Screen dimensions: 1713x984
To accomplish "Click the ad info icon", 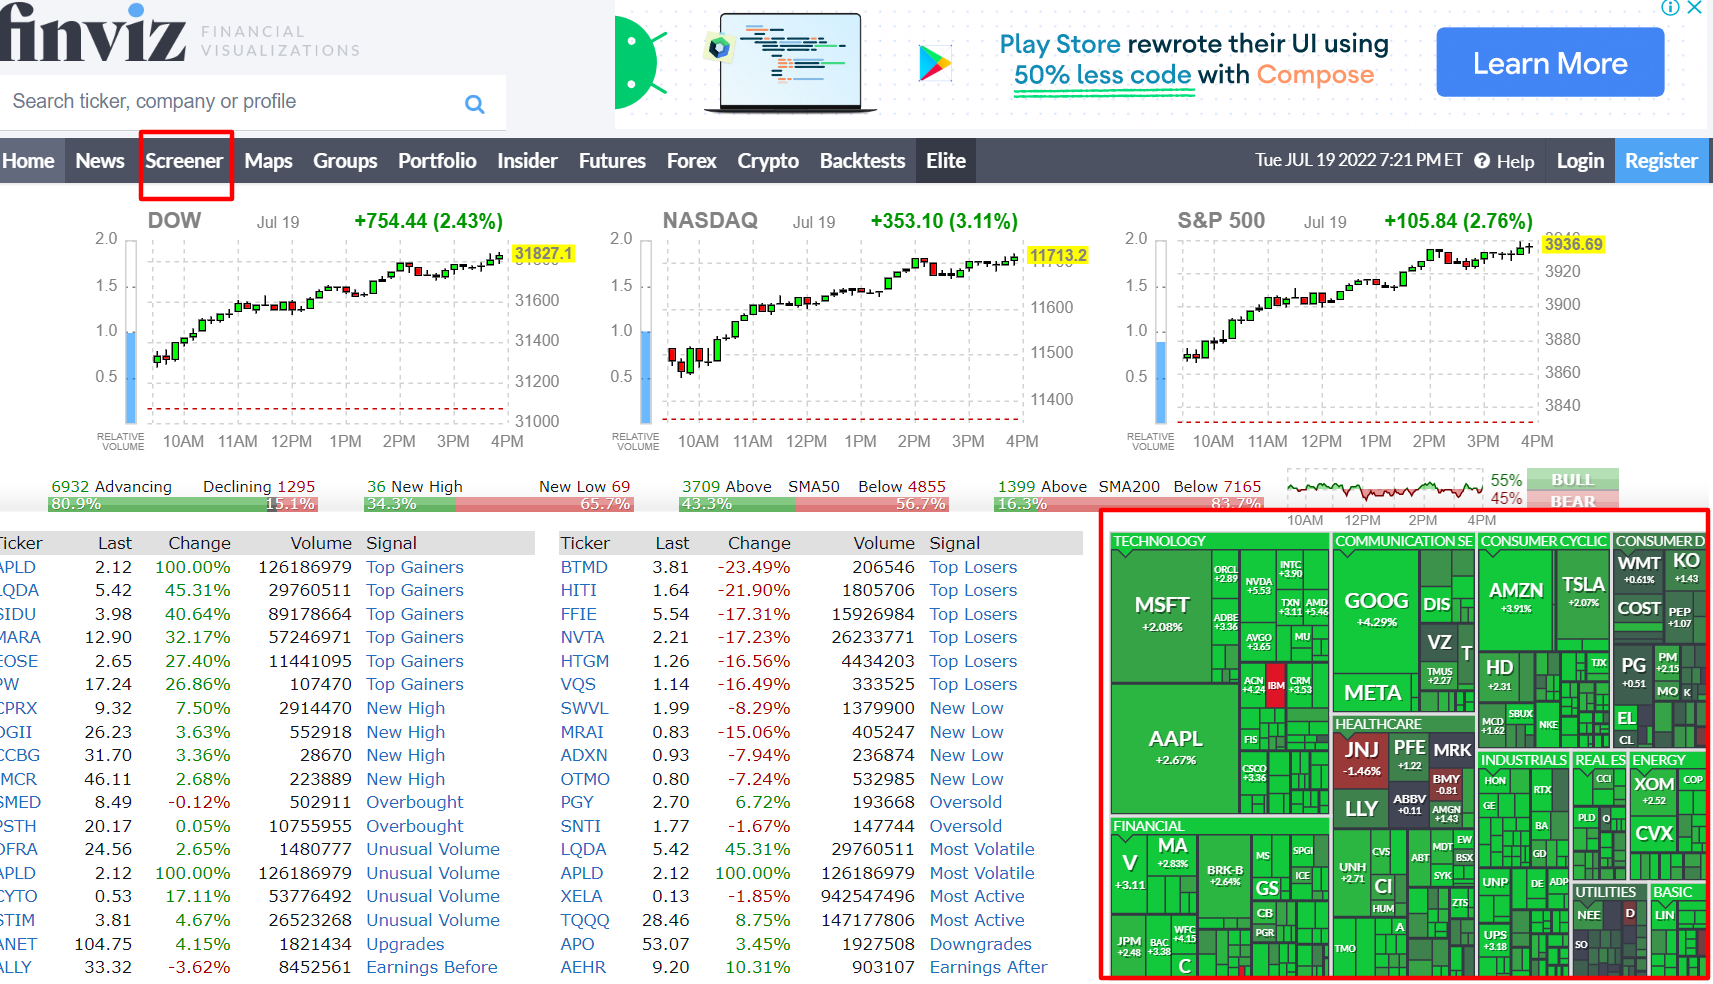I will [x=1670, y=8].
